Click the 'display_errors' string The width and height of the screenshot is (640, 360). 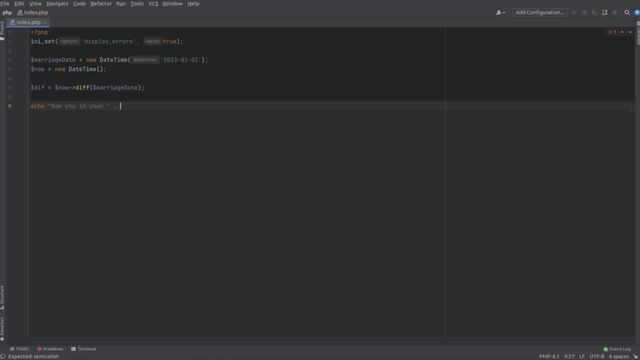(x=108, y=42)
